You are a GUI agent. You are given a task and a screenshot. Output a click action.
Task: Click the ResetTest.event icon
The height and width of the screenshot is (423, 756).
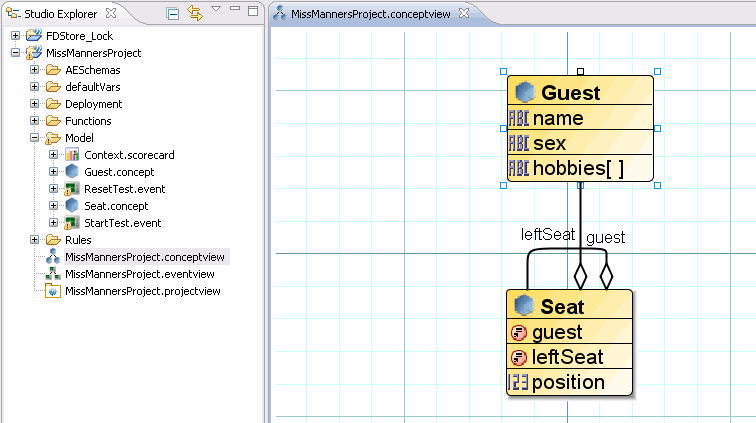[72, 189]
